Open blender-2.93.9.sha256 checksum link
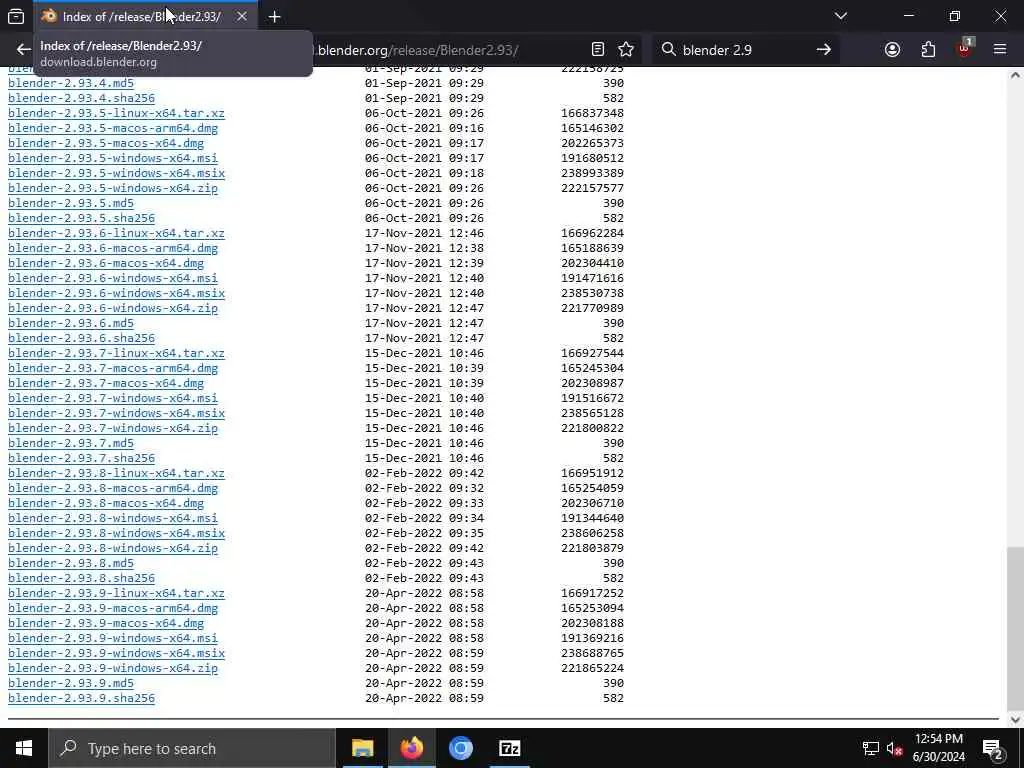 tap(81, 698)
